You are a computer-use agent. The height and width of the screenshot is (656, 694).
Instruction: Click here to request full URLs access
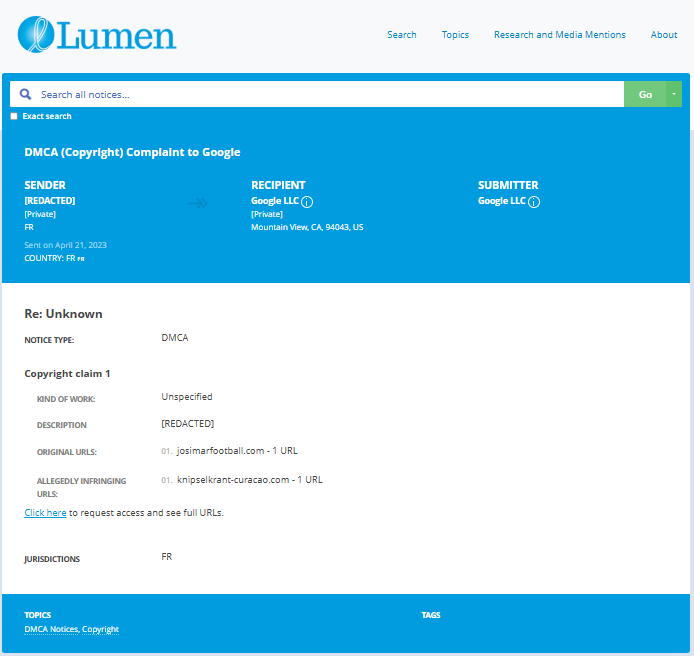45,513
